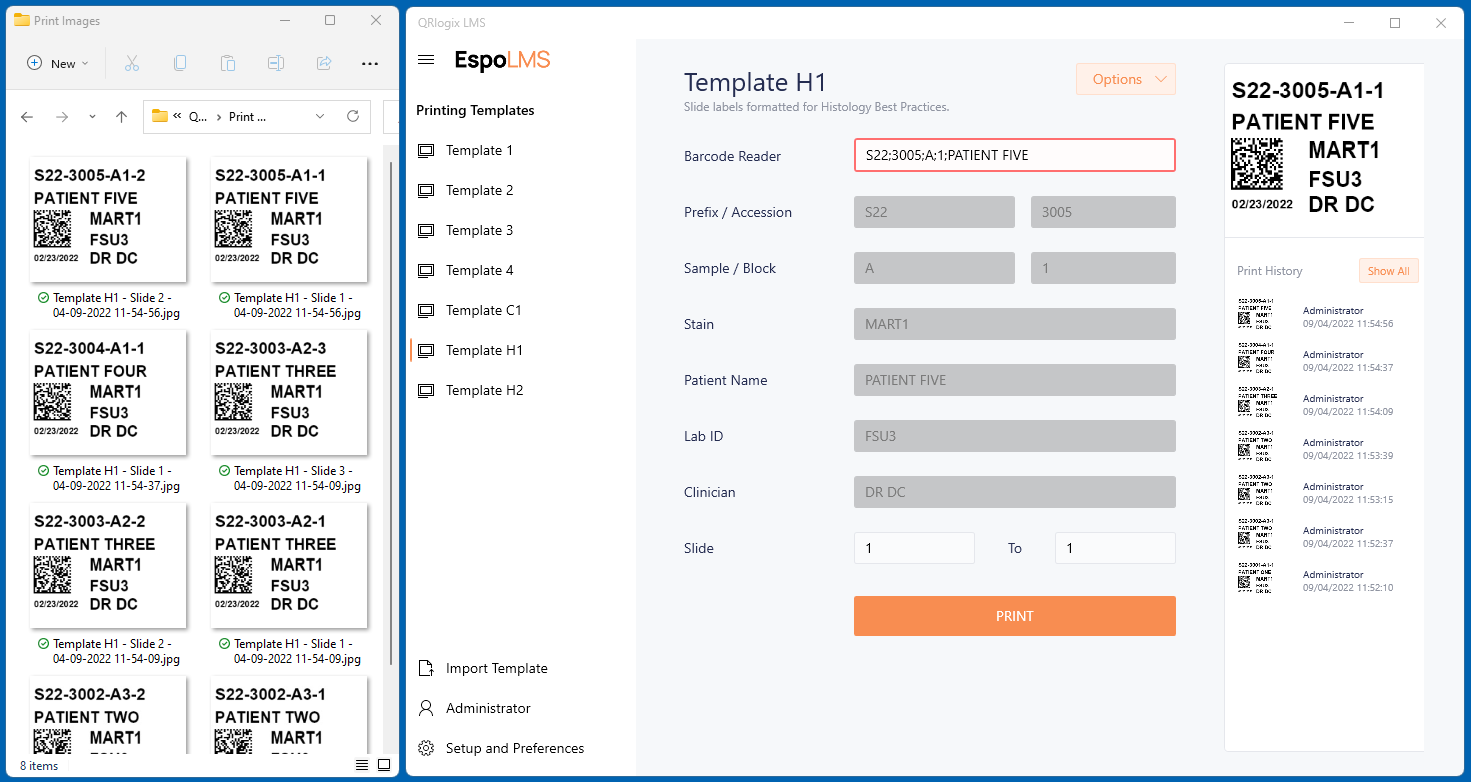Viewport: 1471px width, 782px height.
Task: Switch Explorer to large thumbnails view icon
Action: click(x=384, y=766)
